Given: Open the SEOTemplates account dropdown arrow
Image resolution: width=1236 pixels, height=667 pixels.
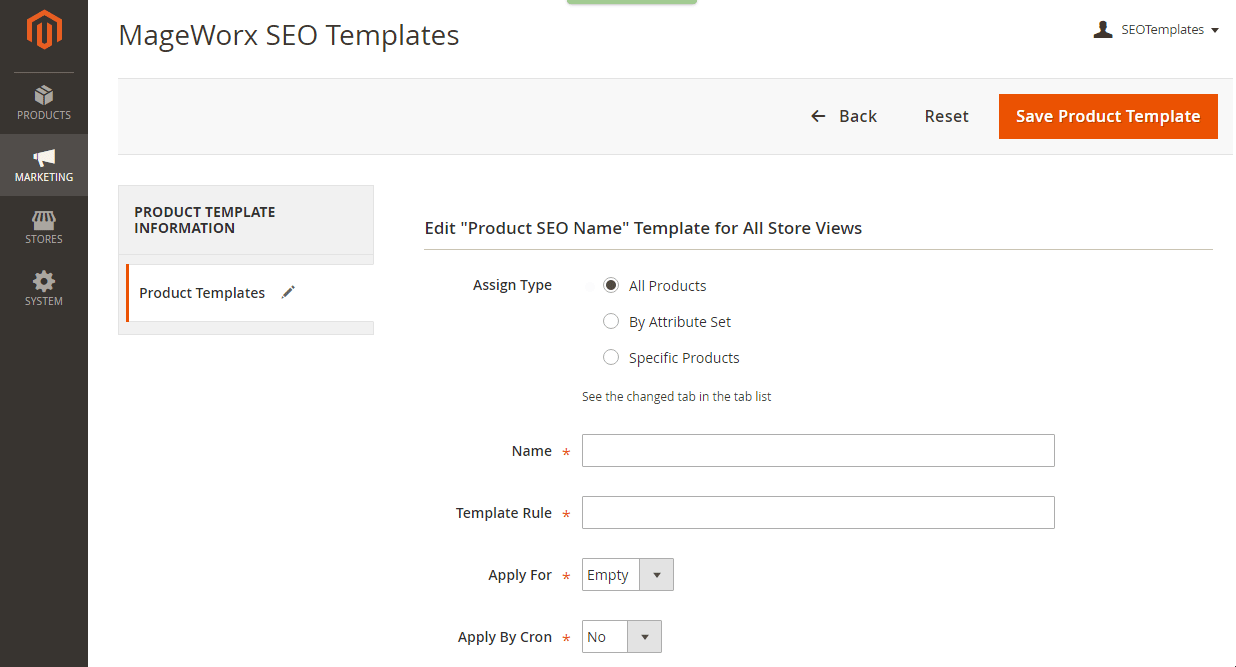Looking at the screenshot, I should [x=1215, y=30].
